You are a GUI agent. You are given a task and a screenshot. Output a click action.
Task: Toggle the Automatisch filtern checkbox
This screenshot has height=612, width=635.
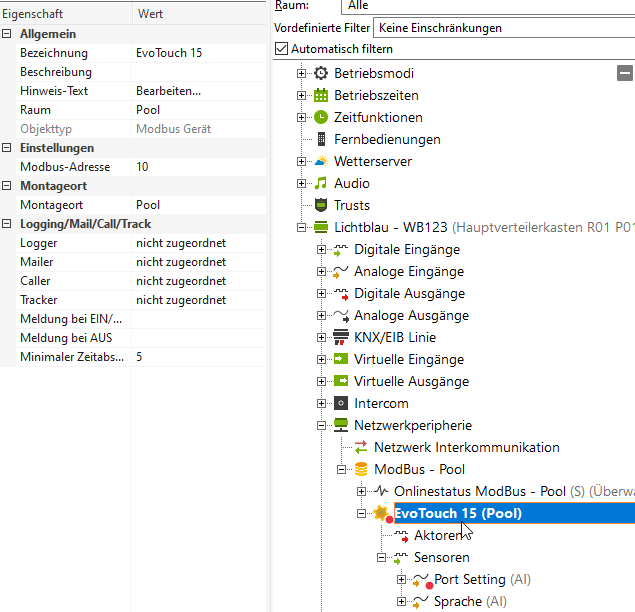(281, 48)
